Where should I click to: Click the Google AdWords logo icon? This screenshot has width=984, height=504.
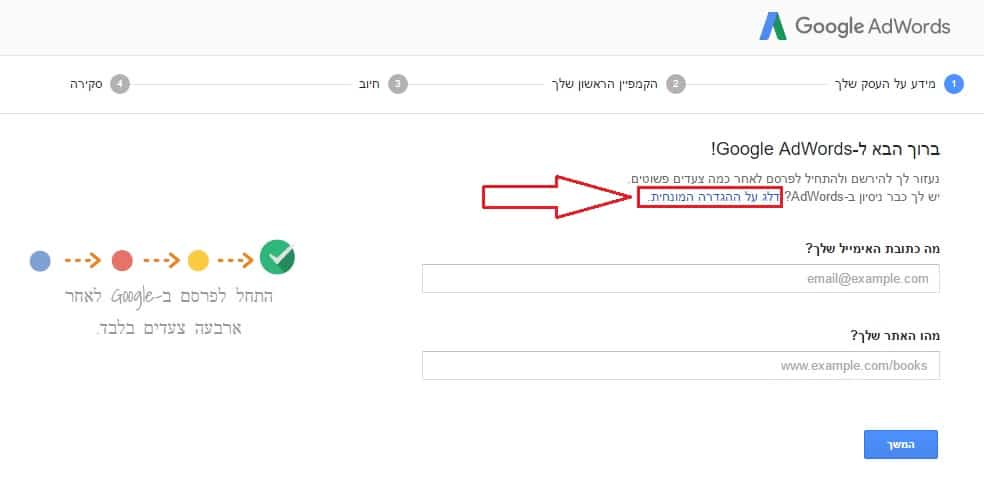(x=773, y=26)
